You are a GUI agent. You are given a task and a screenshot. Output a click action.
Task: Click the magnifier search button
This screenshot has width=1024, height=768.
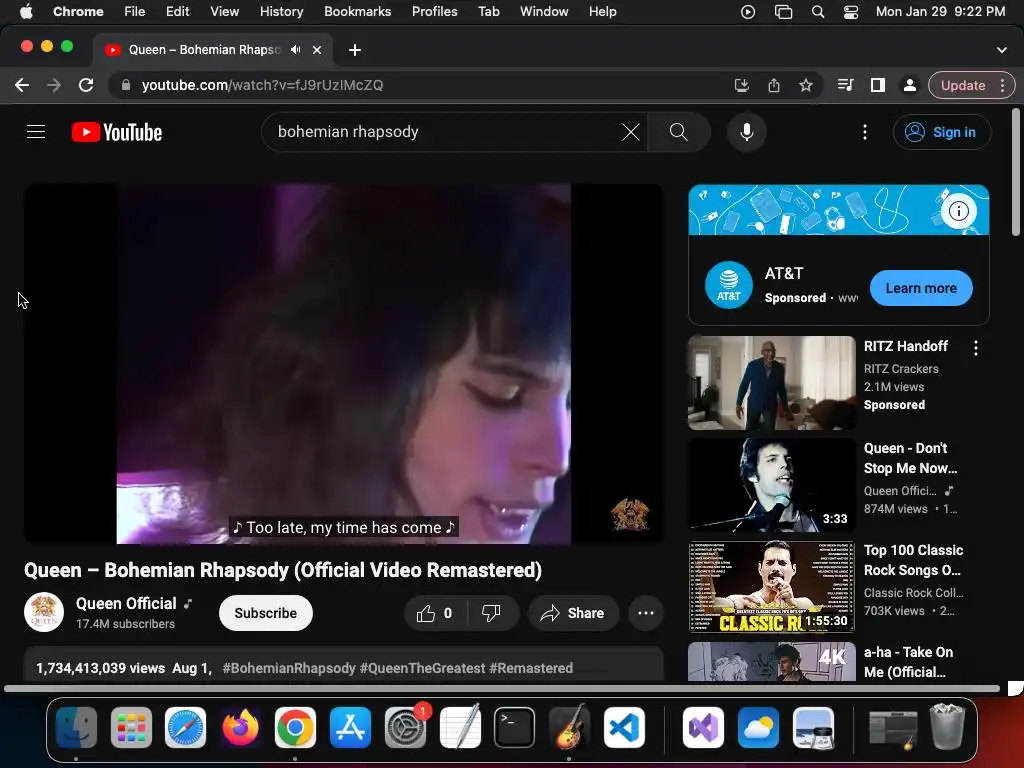679,132
